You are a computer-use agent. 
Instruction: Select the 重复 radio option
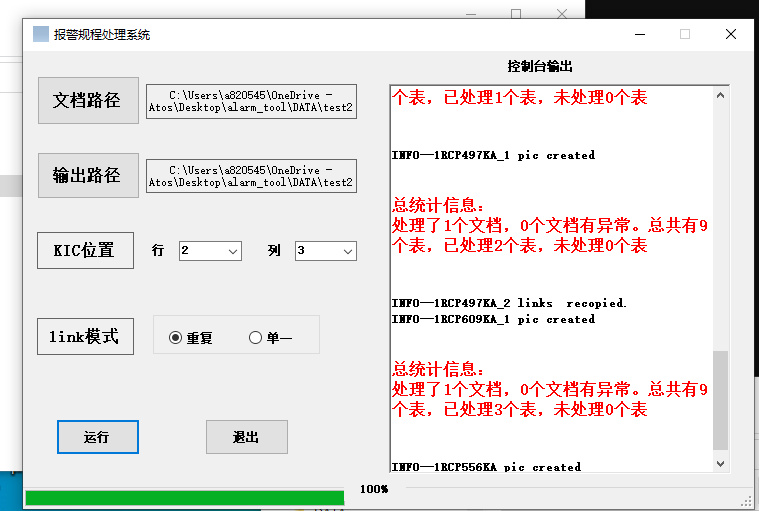tap(176, 338)
